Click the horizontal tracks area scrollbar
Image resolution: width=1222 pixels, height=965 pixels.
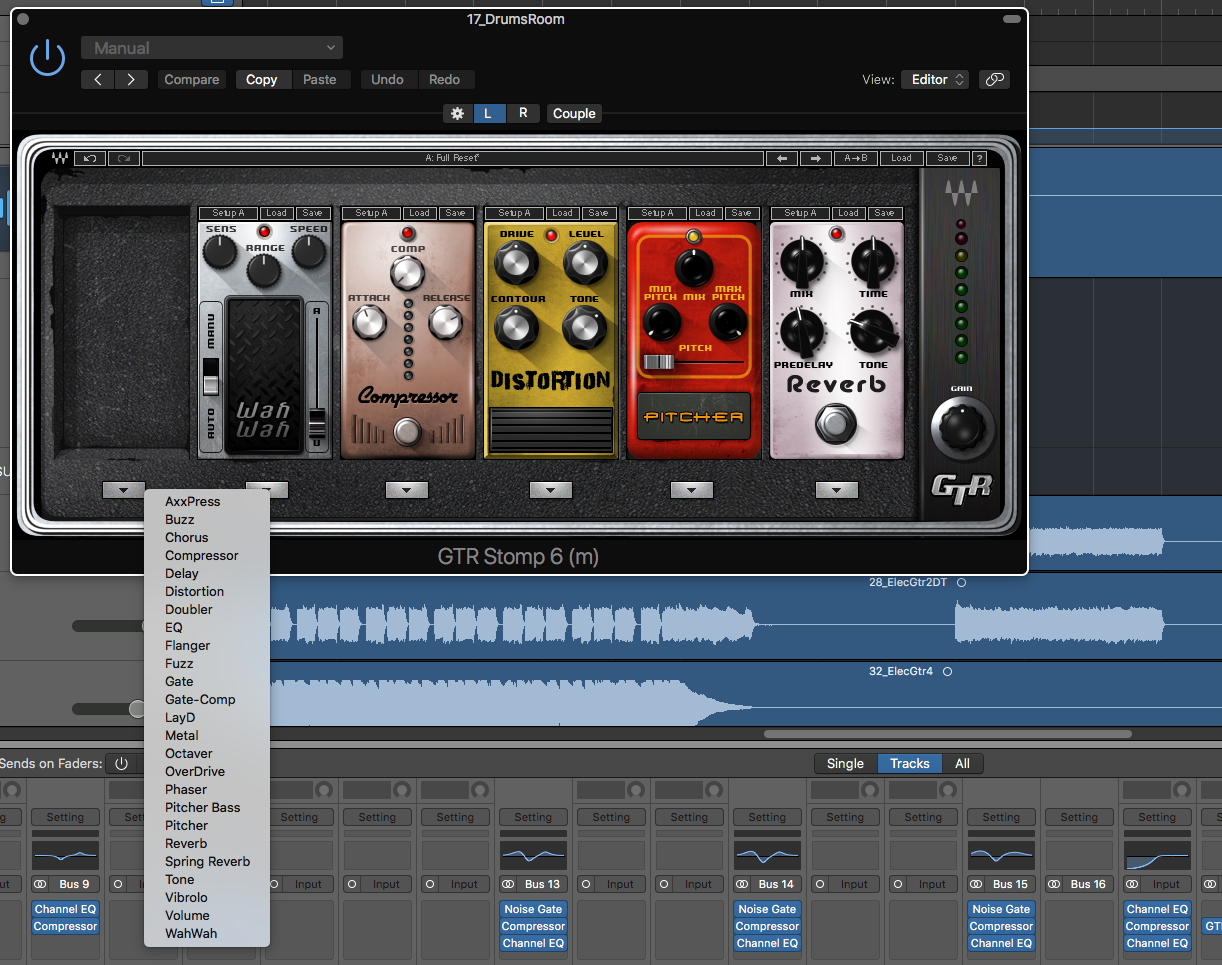pyautogui.click(x=948, y=734)
